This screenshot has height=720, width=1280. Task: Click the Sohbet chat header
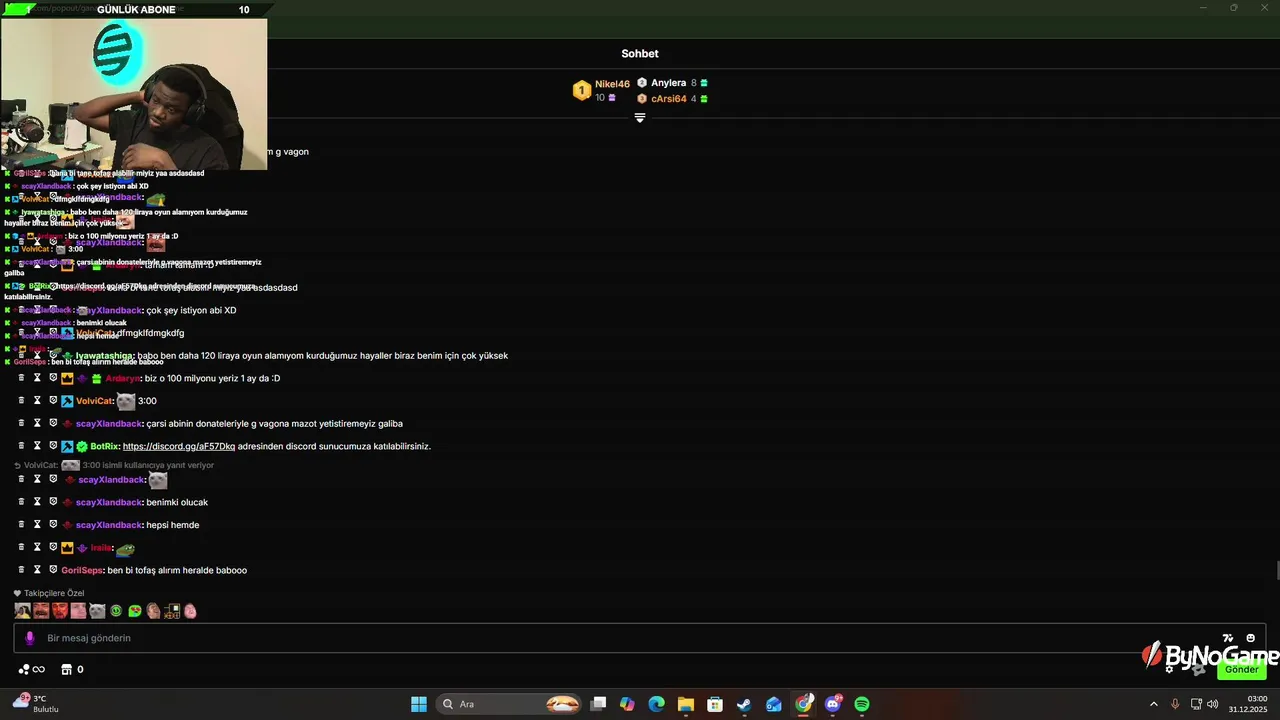640,54
